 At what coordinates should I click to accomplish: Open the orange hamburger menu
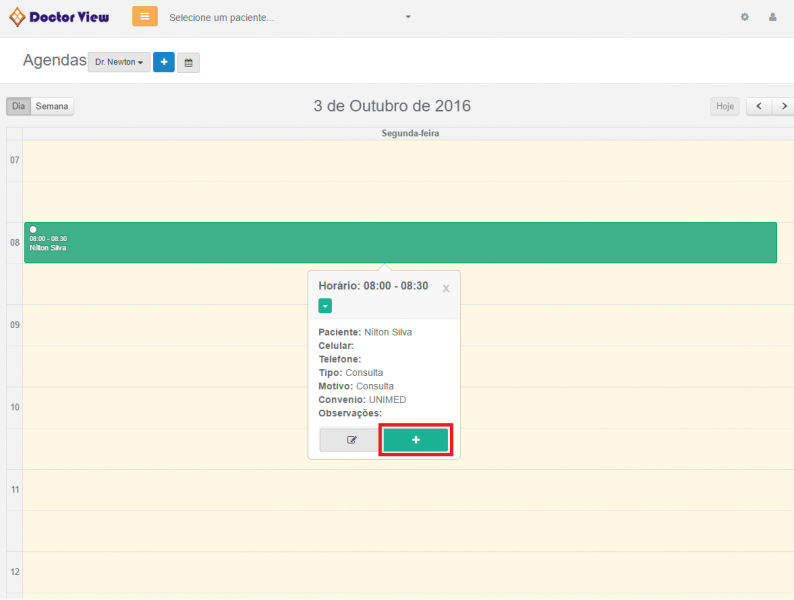tap(144, 17)
